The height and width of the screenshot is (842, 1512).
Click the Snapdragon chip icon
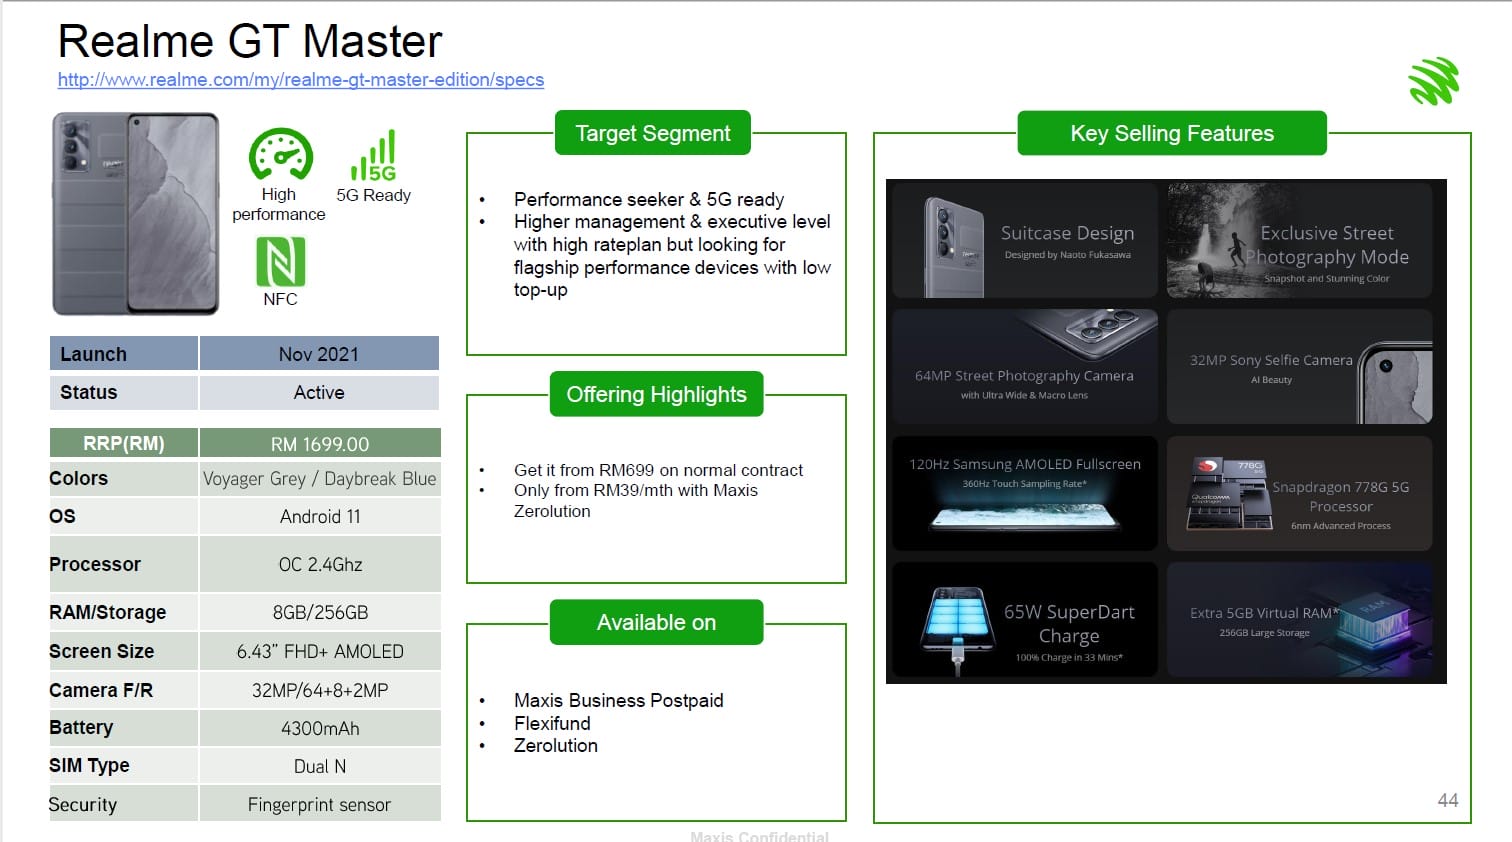[1227, 493]
